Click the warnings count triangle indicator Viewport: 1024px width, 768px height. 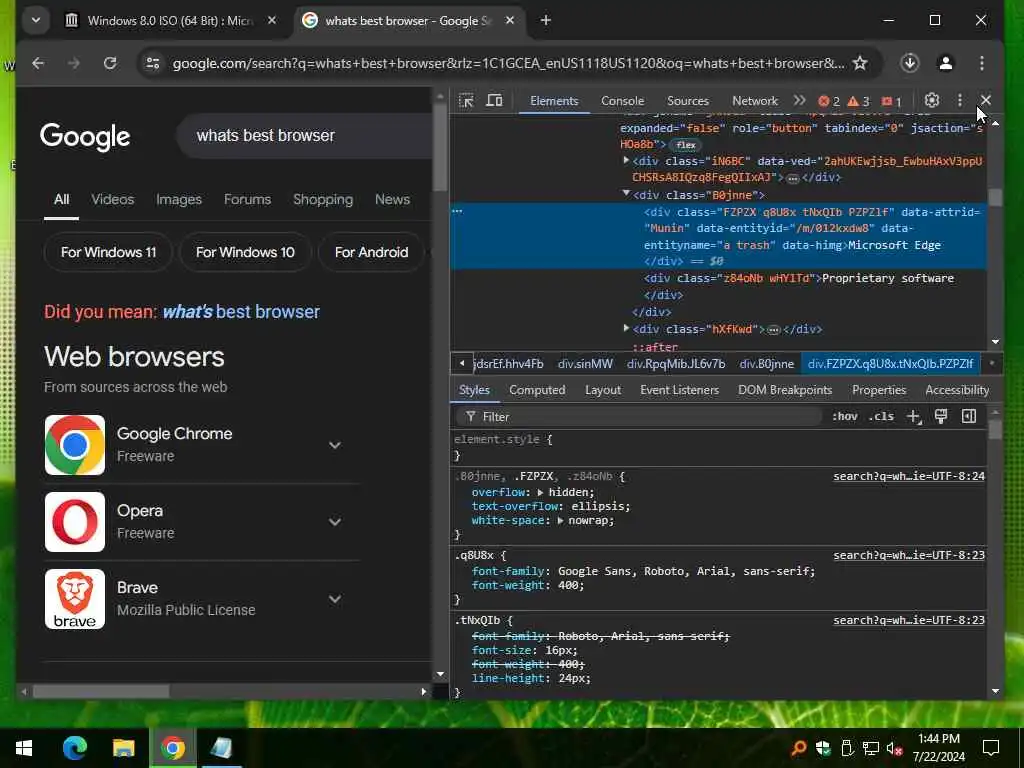click(858, 101)
